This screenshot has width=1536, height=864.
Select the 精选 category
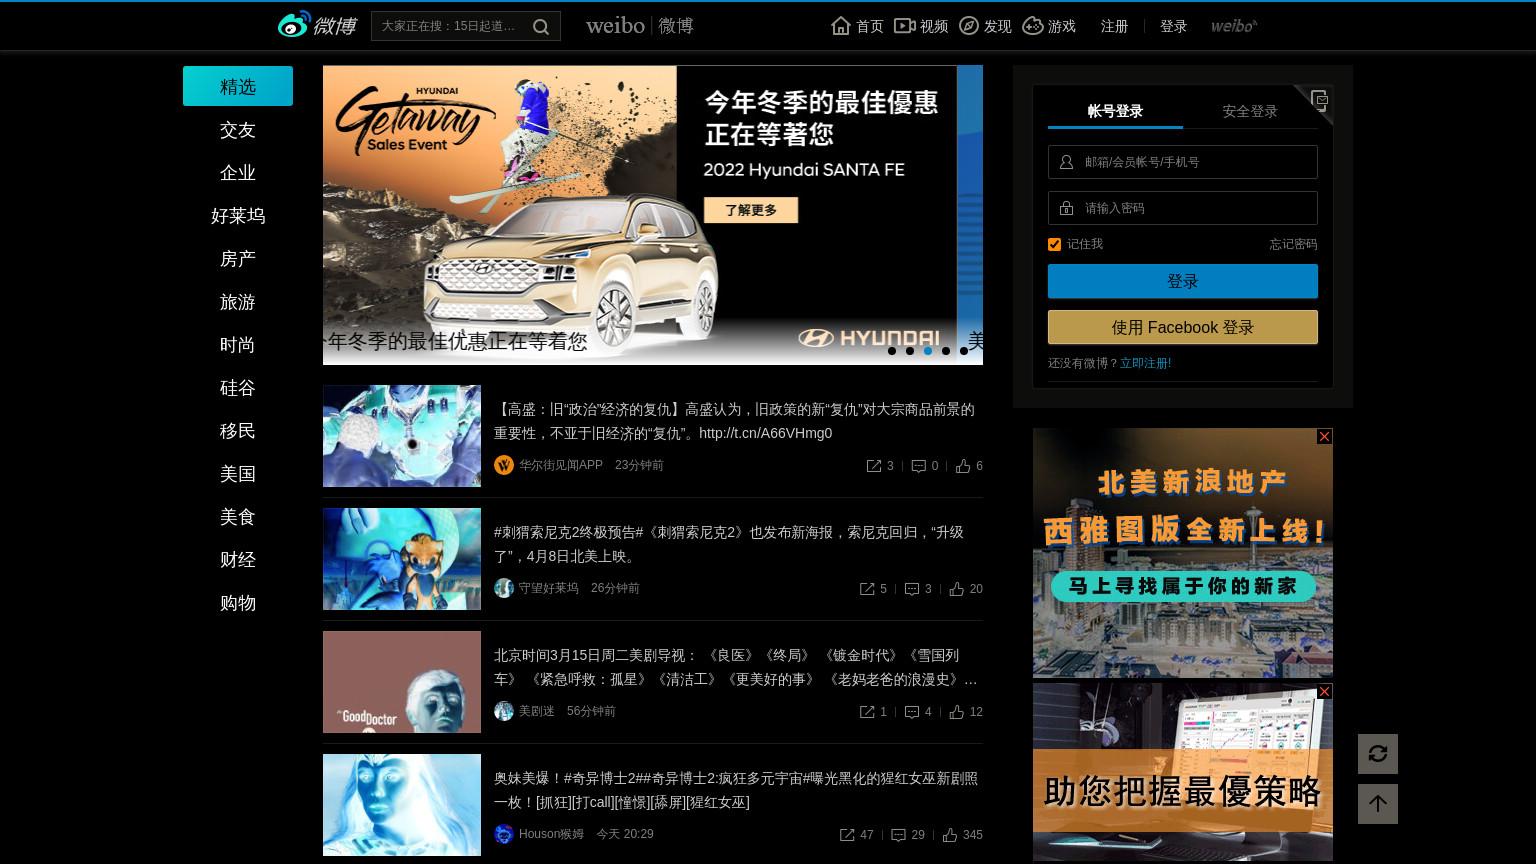(238, 86)
